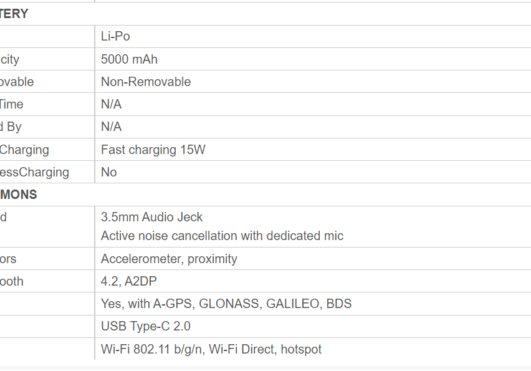Select the wireless charging No value
This screenshot has height=371, width=531.
[109, 172]
